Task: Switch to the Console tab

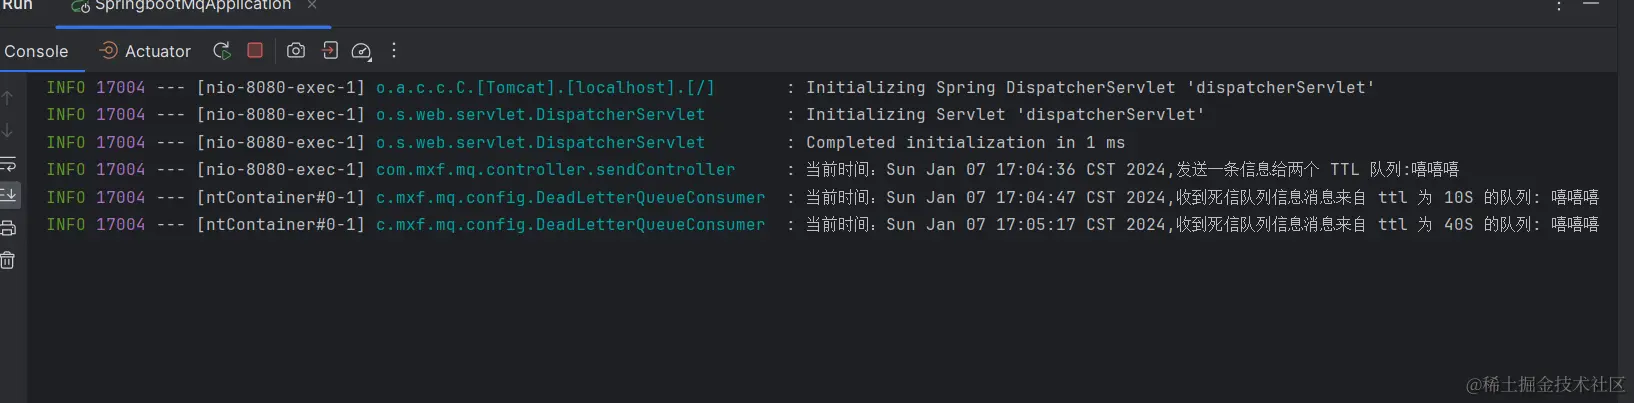Action: coord(37,51)
